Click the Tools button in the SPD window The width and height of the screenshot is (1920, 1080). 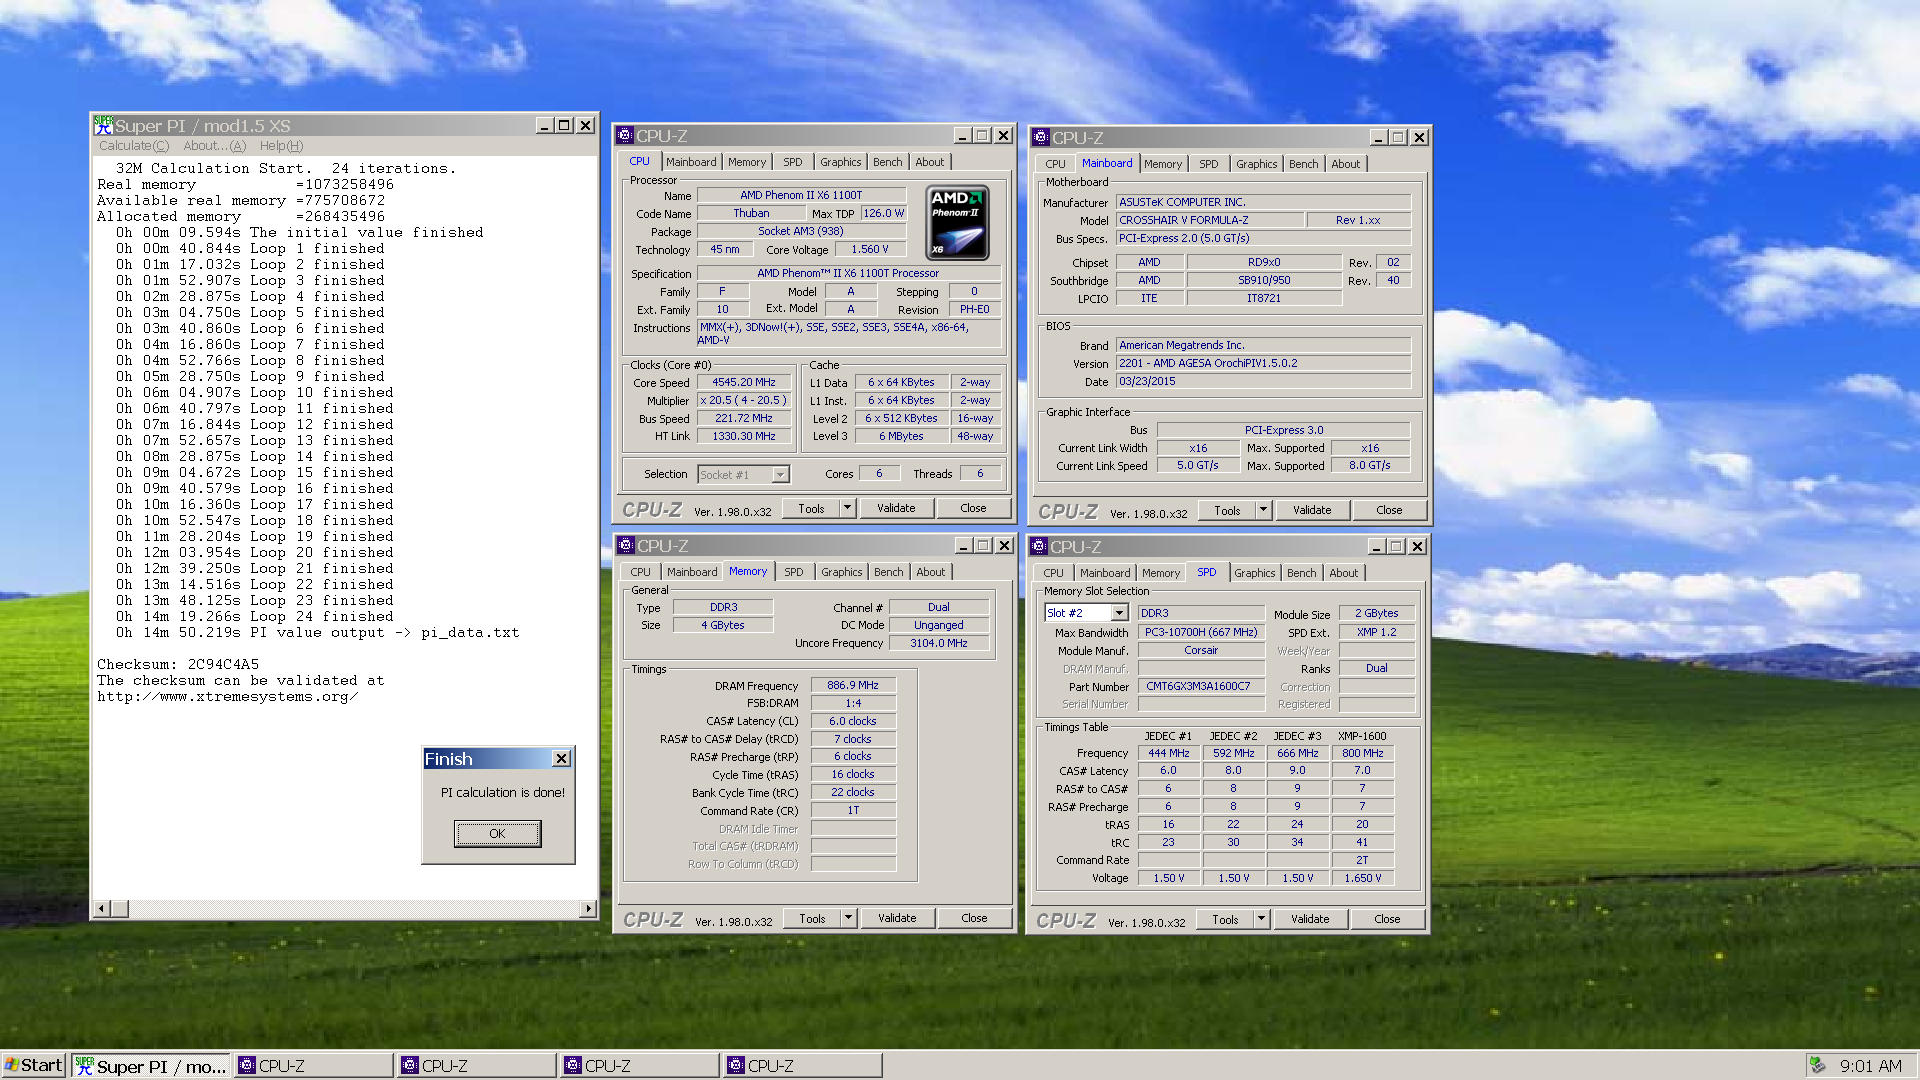coord(1225,919)
